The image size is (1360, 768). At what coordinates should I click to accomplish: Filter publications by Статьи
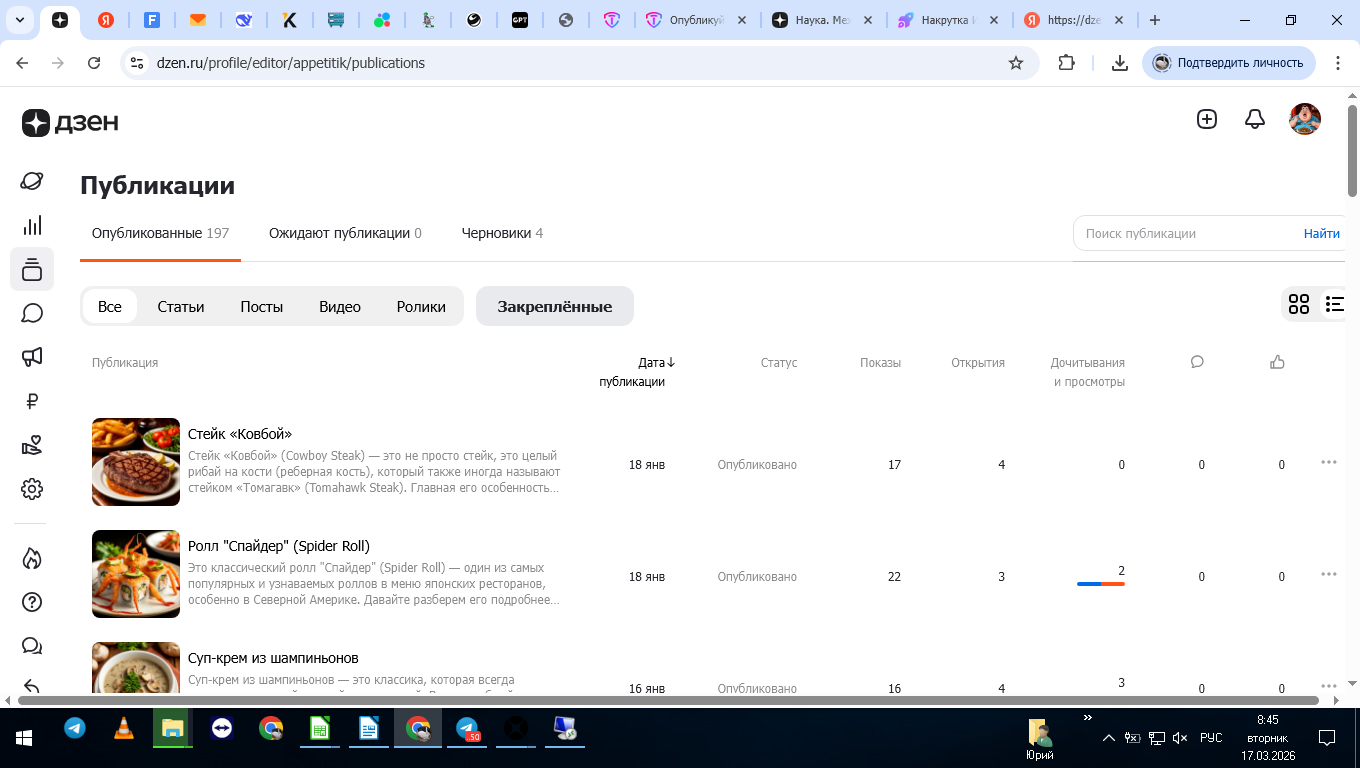[x=181, y=306]
